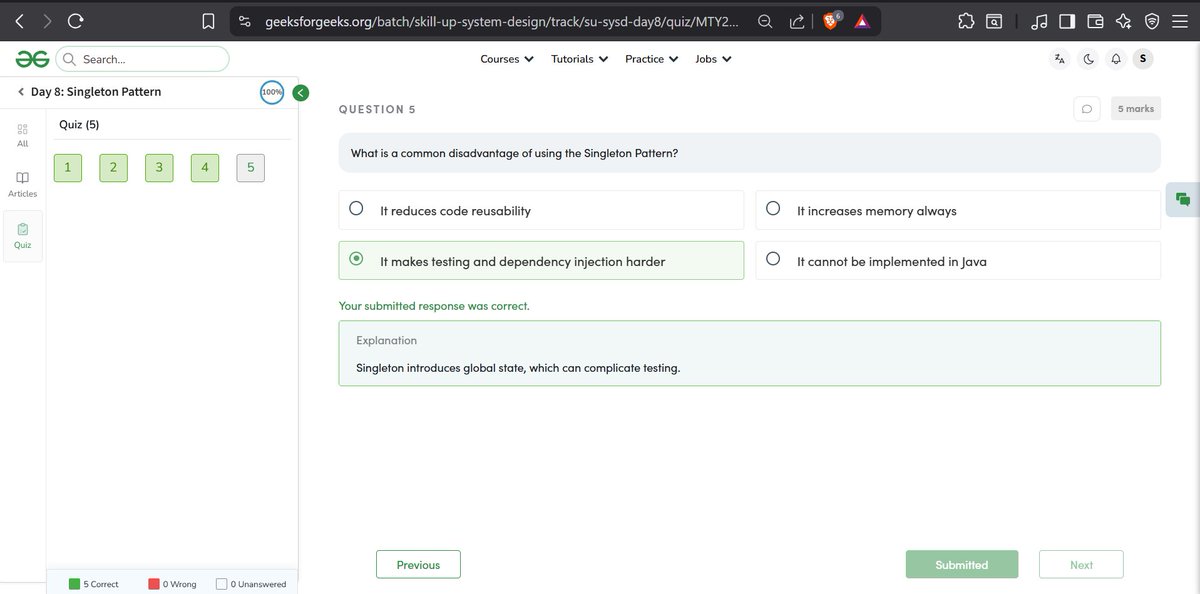Viewport: 1200px width, 594px height.
Task: Toggle the browser sidebar panel icon
Action: pyautogui.click(x=1067, y=20)
